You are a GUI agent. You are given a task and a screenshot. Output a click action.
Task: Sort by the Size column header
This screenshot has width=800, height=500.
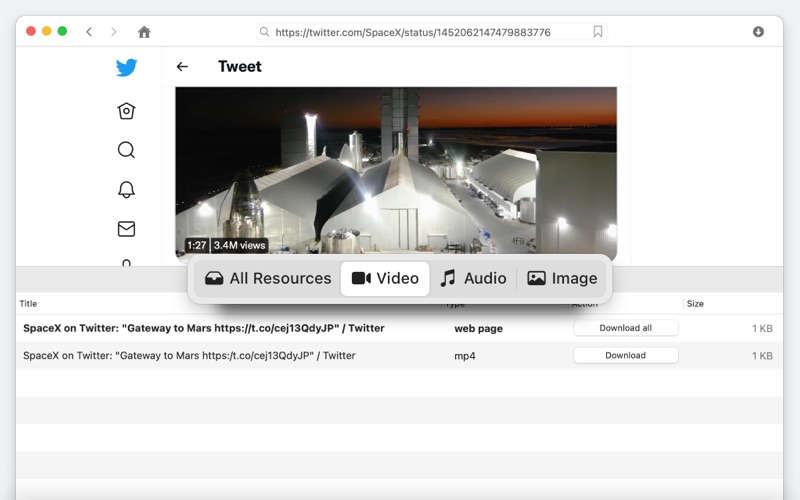(x=695, y=304)
